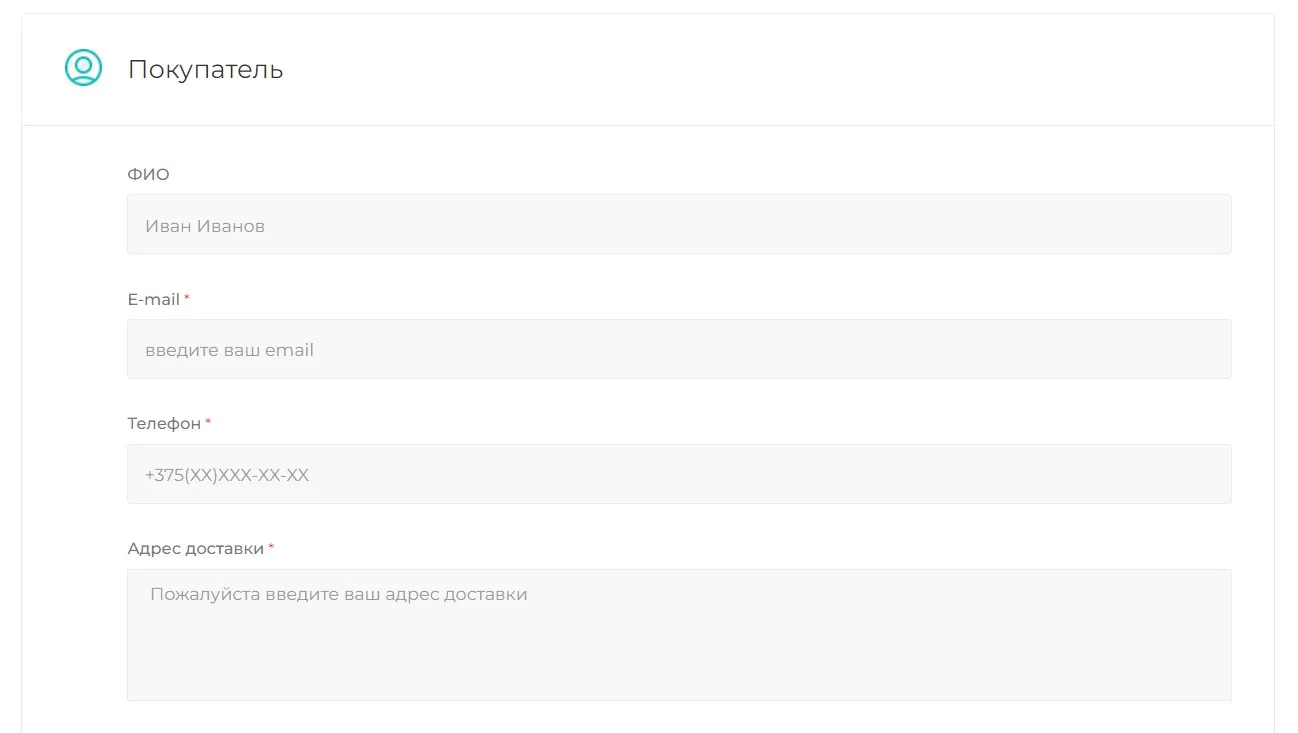Click the ФИО field label
Viewport: 1298px width, 733px height.
coord(148,175)
